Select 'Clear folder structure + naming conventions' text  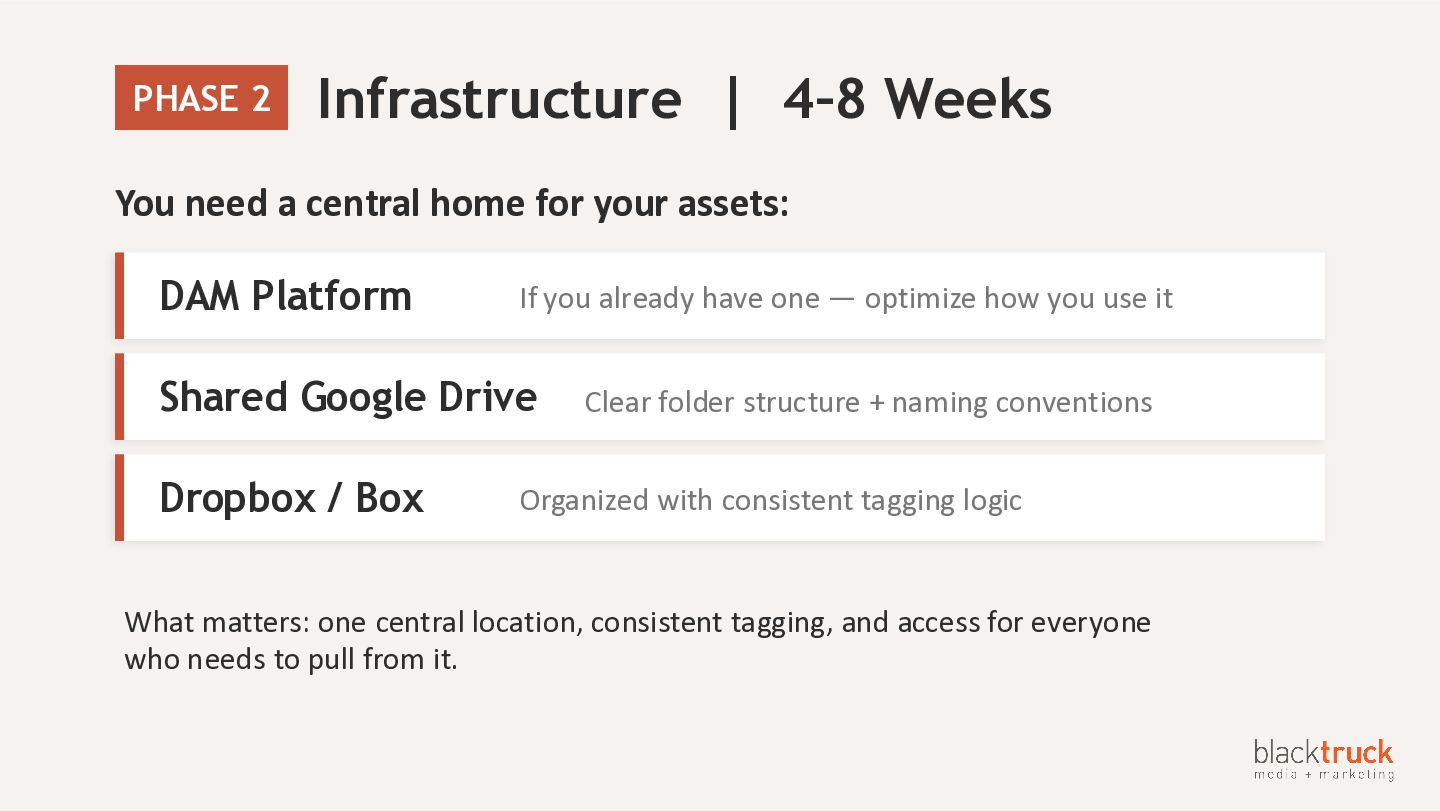pos(868,402)
